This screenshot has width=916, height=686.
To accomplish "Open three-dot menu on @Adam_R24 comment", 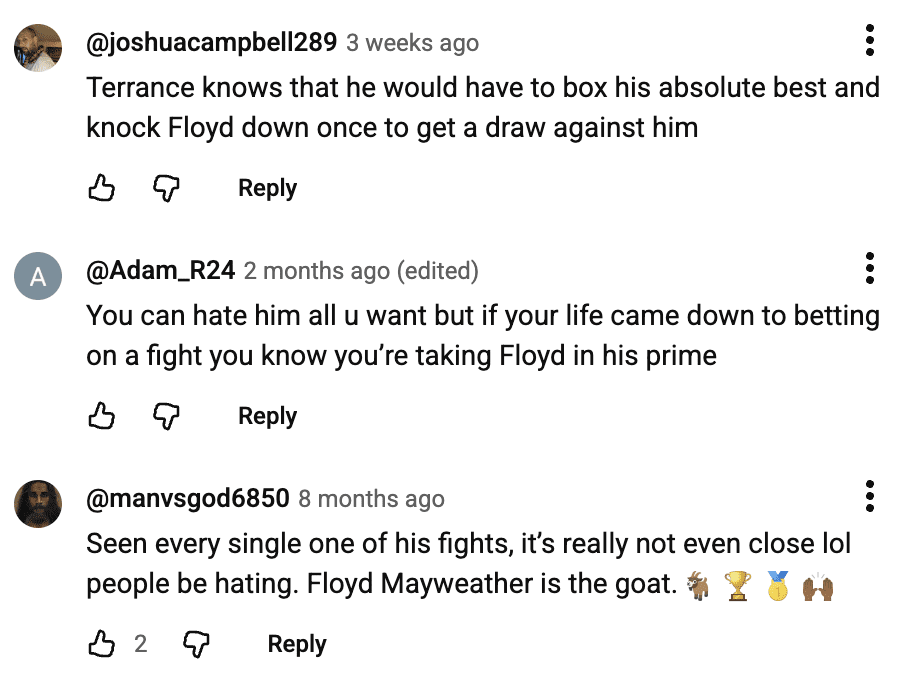I will (870, 268).
